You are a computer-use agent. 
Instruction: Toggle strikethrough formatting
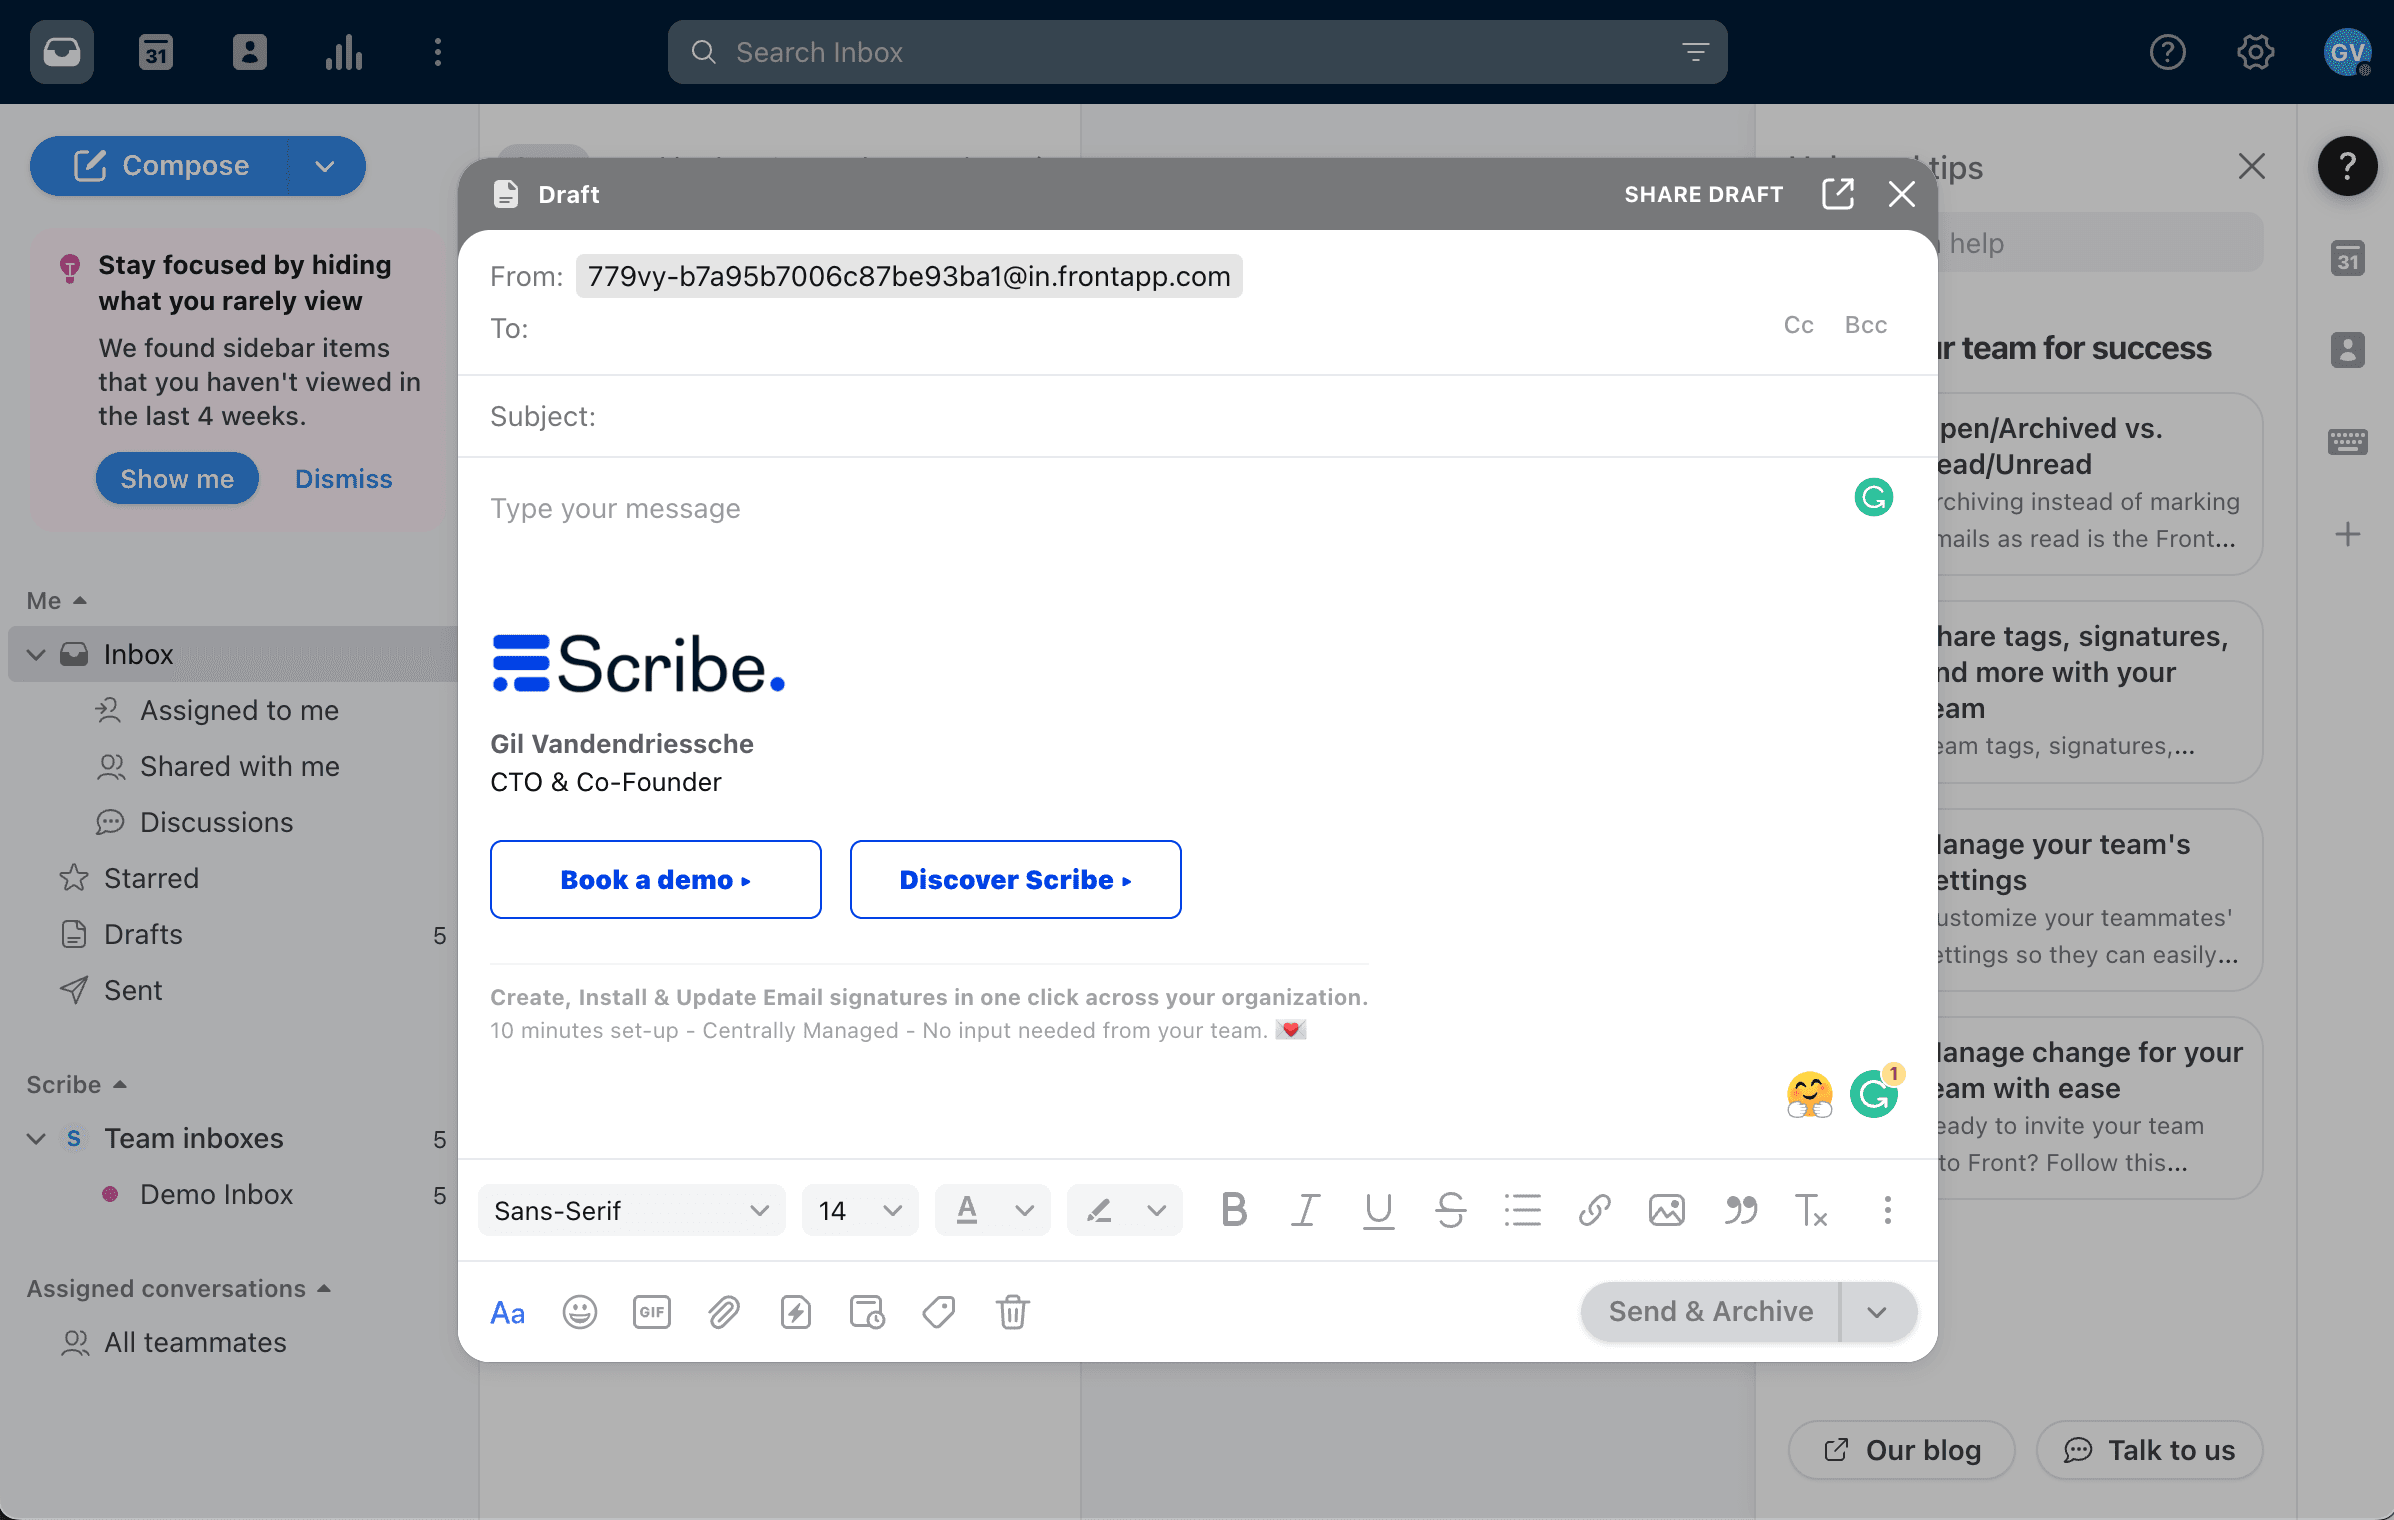tap(1450, 1210)
